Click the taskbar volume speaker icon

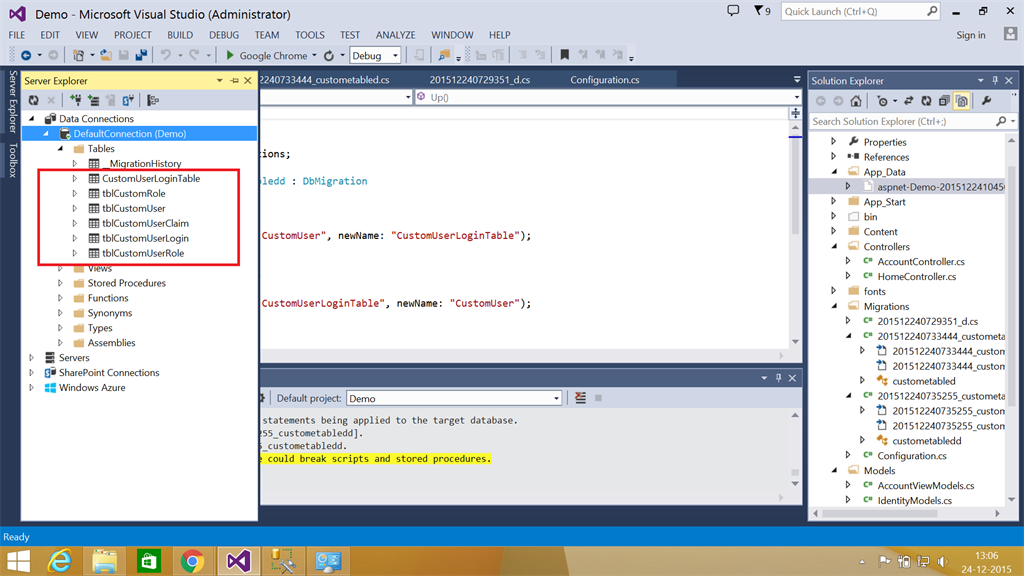pyautogui.click(x=942, y=561)
